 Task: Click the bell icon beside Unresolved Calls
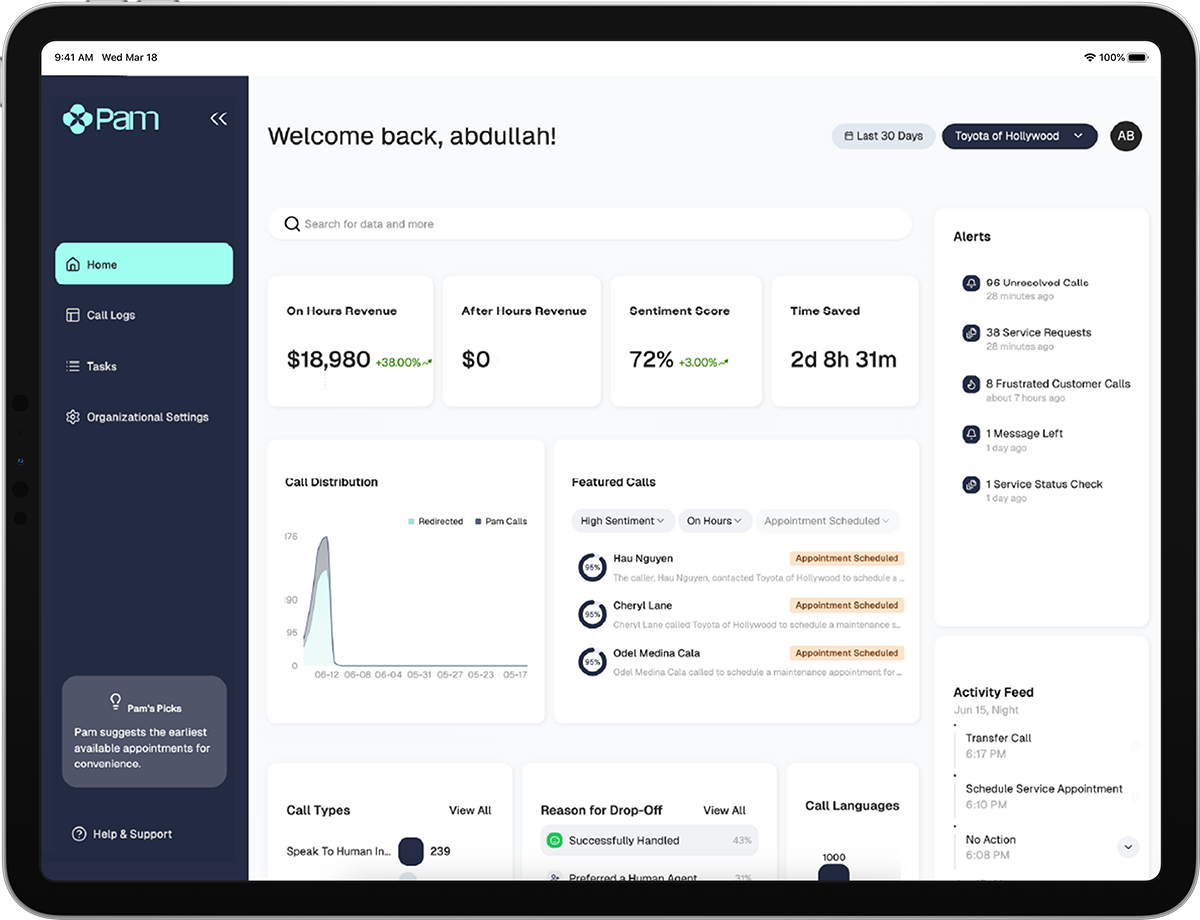click(970, 283)
